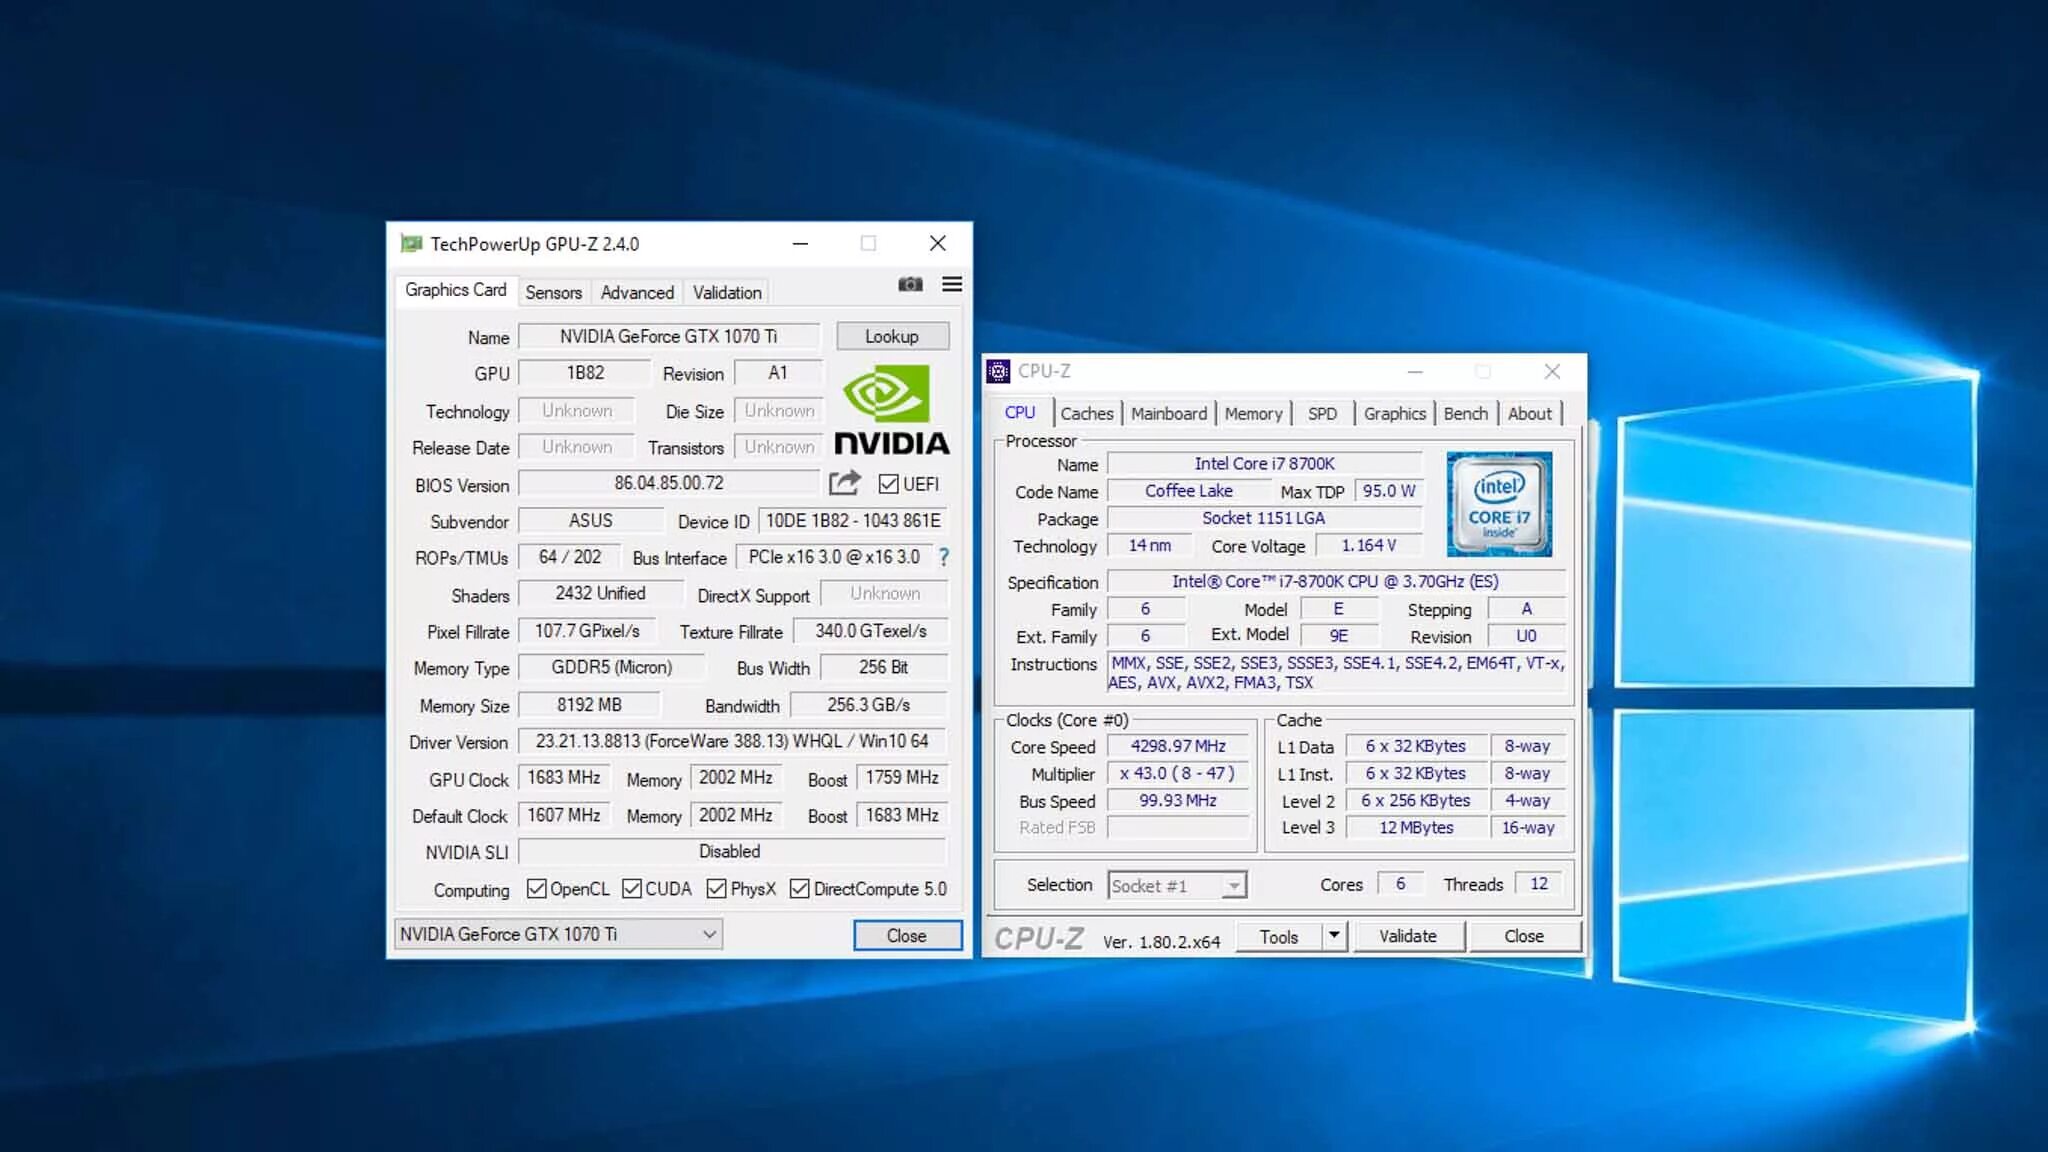The height and width of the screenshot is (1152, 2048).
Task: Switch to the Sensors tab
Action: tap(553, 292)
